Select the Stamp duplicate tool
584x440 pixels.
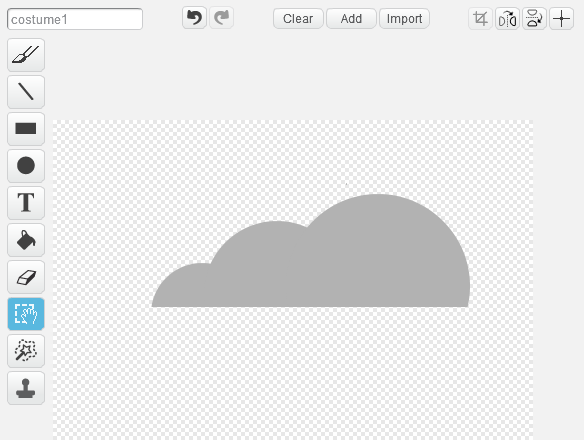click(26, 388)
